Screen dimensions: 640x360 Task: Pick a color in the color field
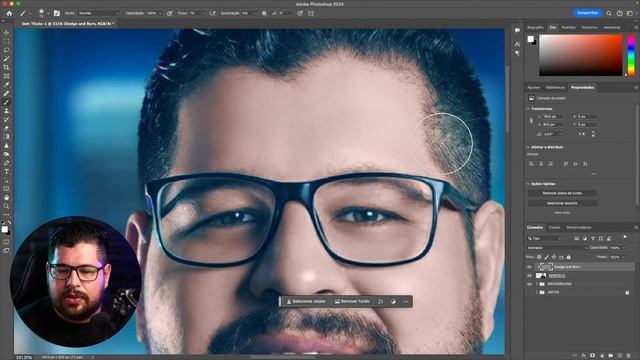(x=581, y=55)
